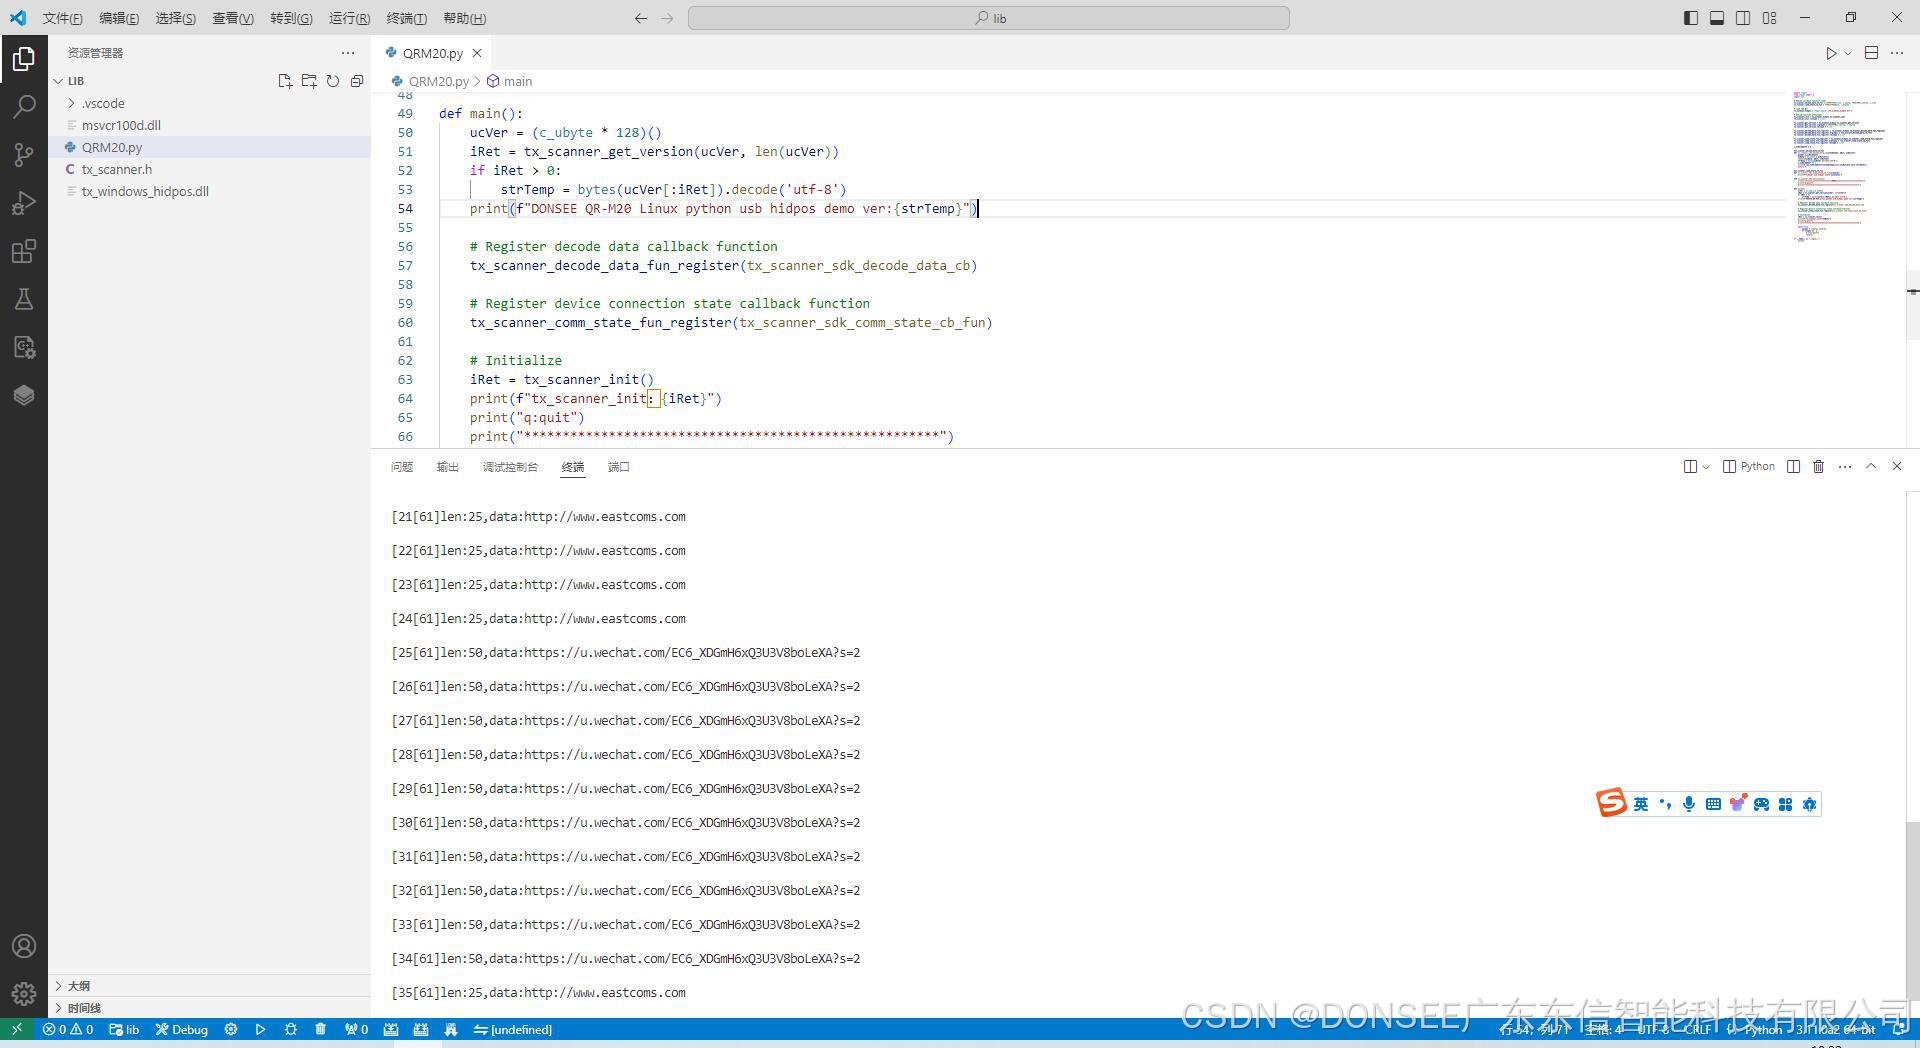This screenshot has height=1048, width=1920.
Task: Open the Extensions view
Action: tap(24, 251)
